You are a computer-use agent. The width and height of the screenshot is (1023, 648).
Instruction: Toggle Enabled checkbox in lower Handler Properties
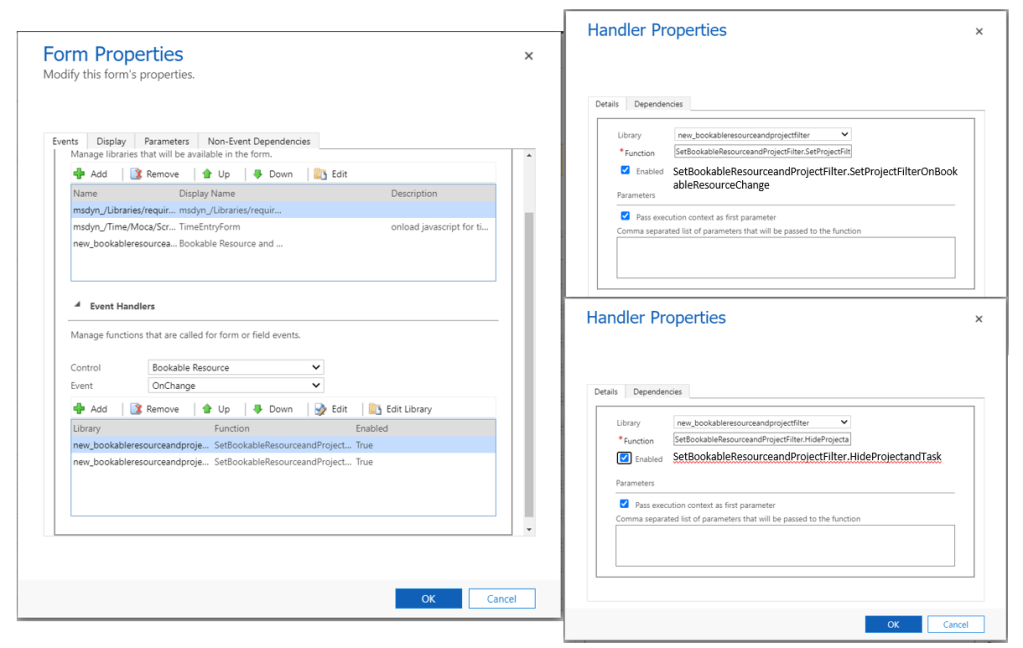625,458
